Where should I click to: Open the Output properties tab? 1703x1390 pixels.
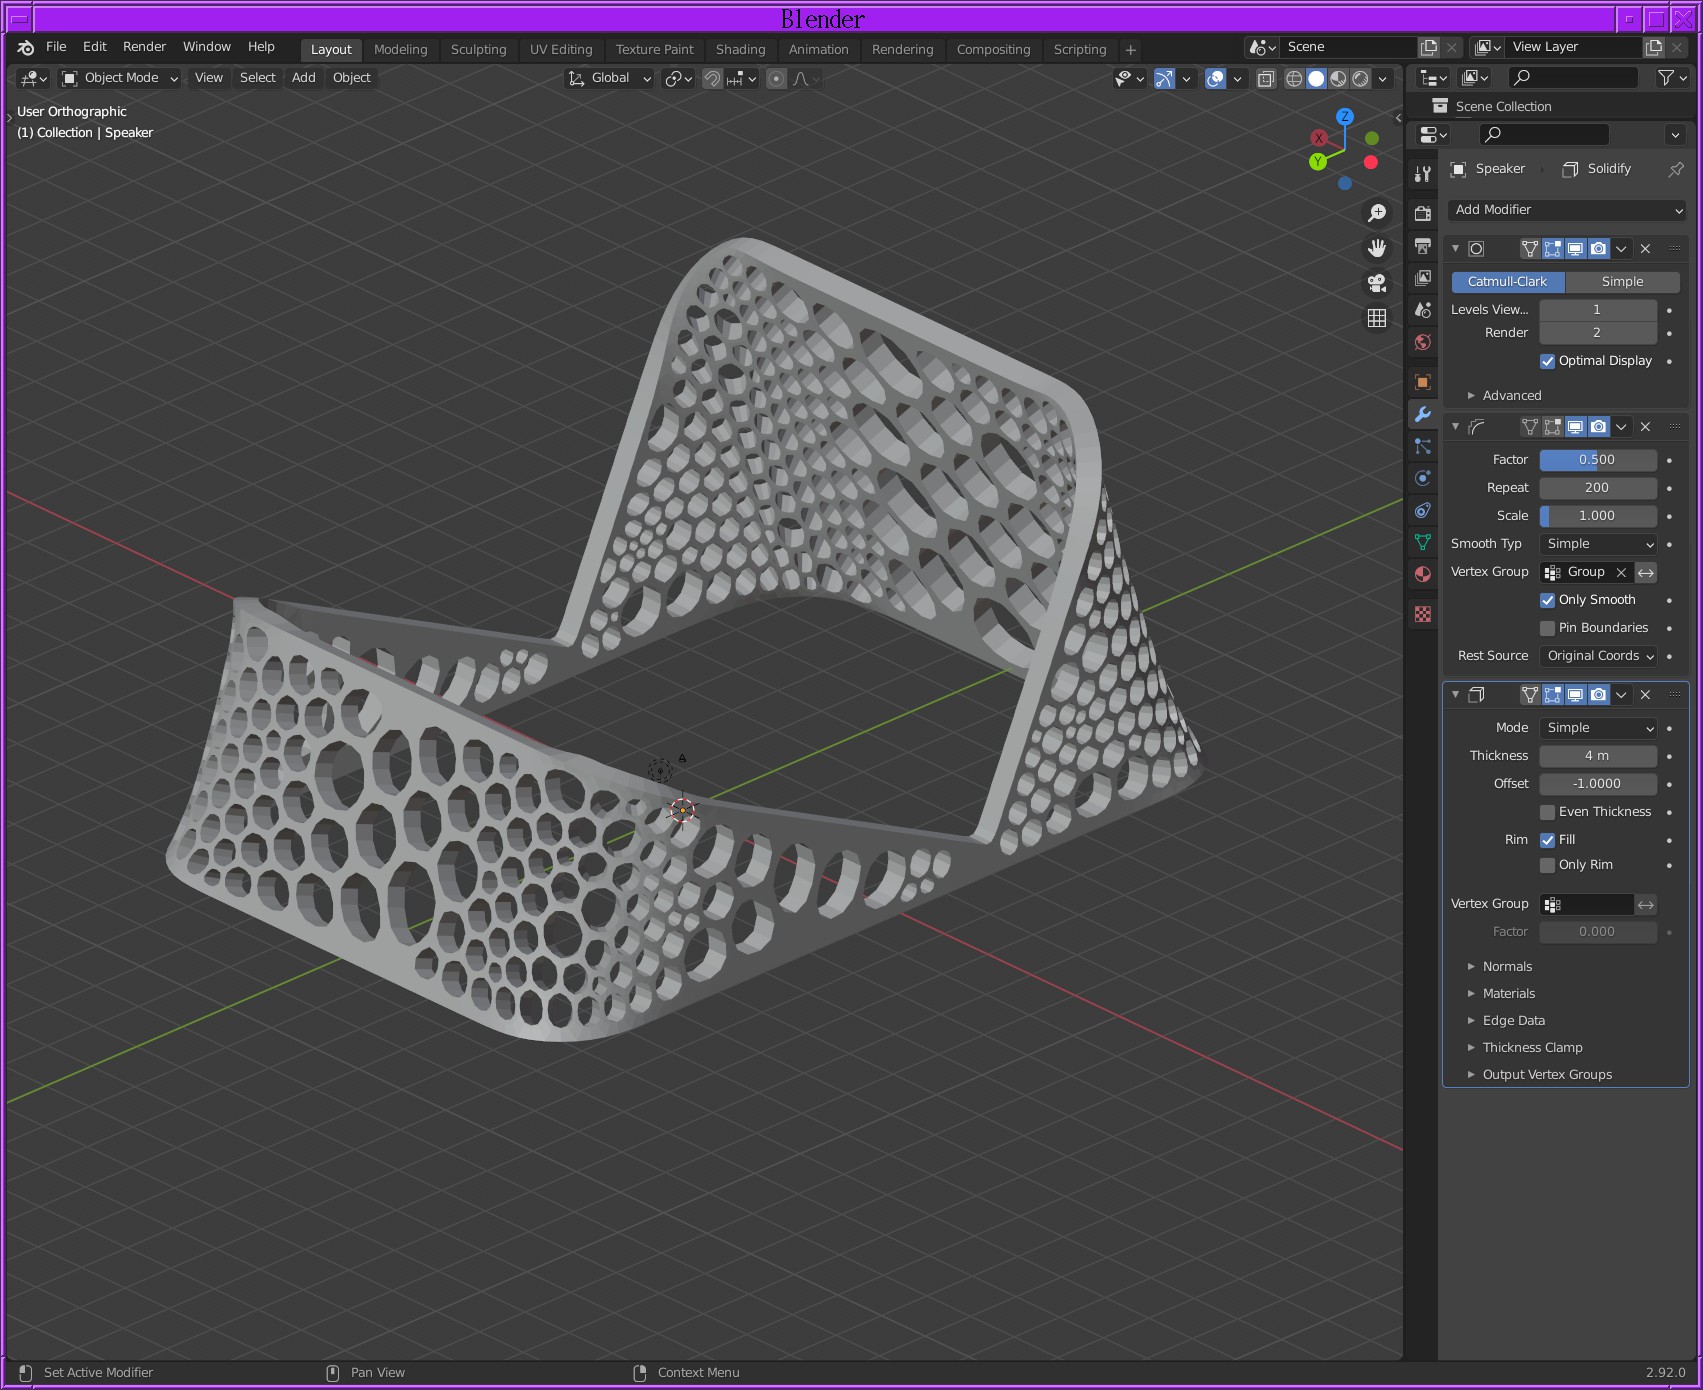point(1422,245)
